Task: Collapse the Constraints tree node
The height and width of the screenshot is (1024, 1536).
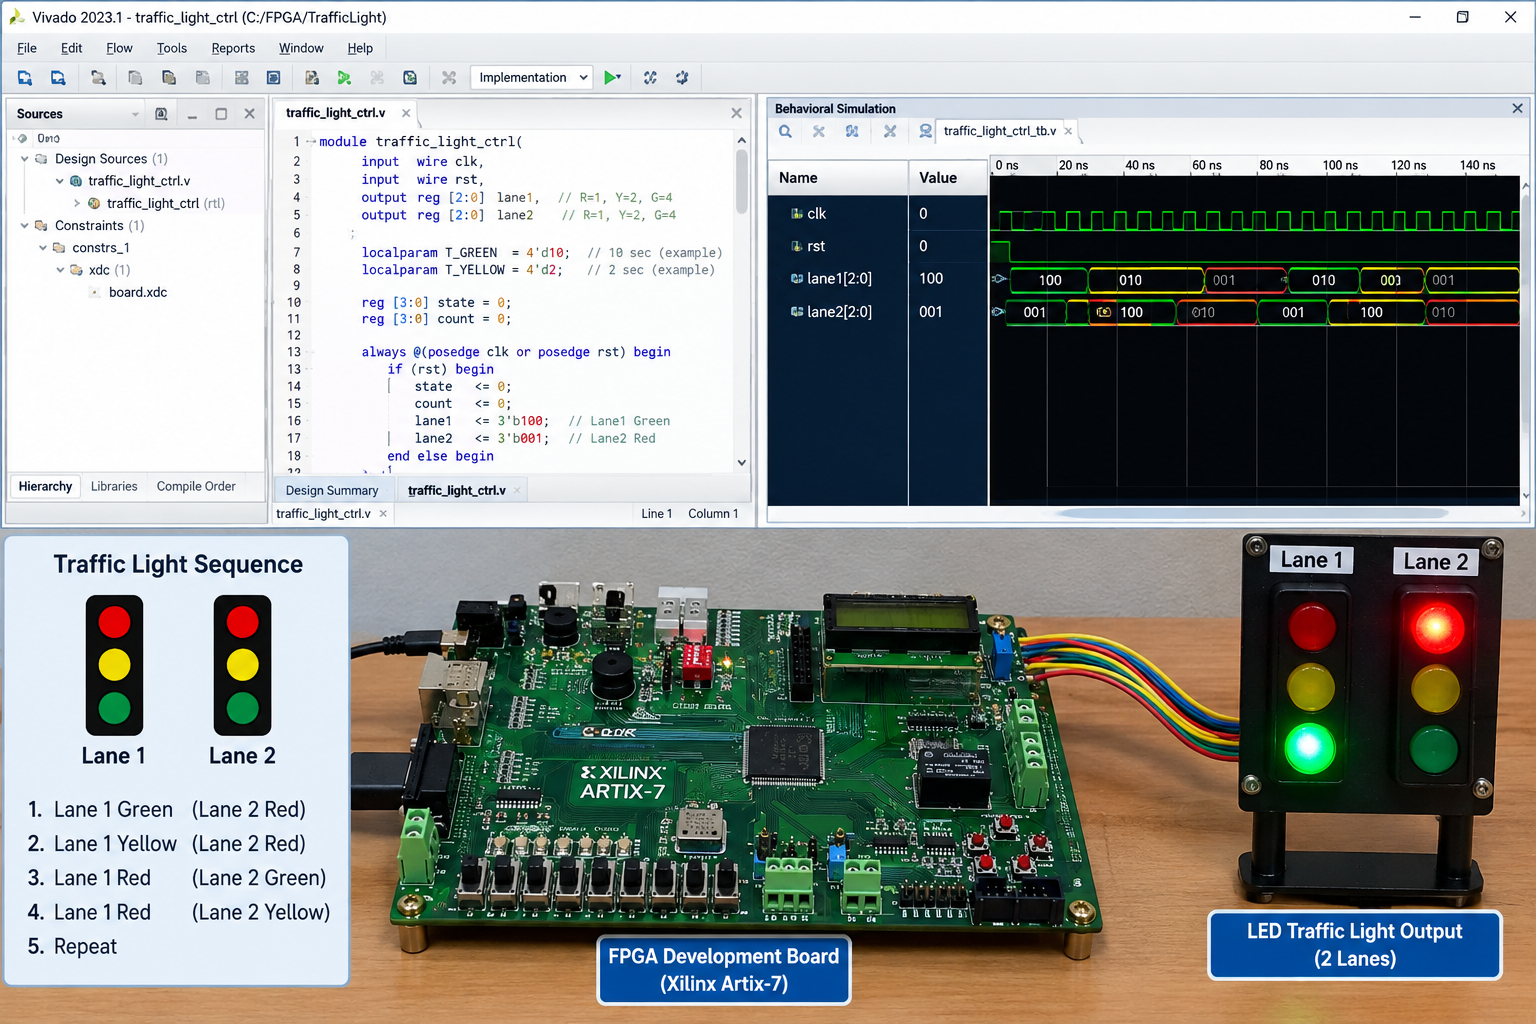Action: point(25,226)
